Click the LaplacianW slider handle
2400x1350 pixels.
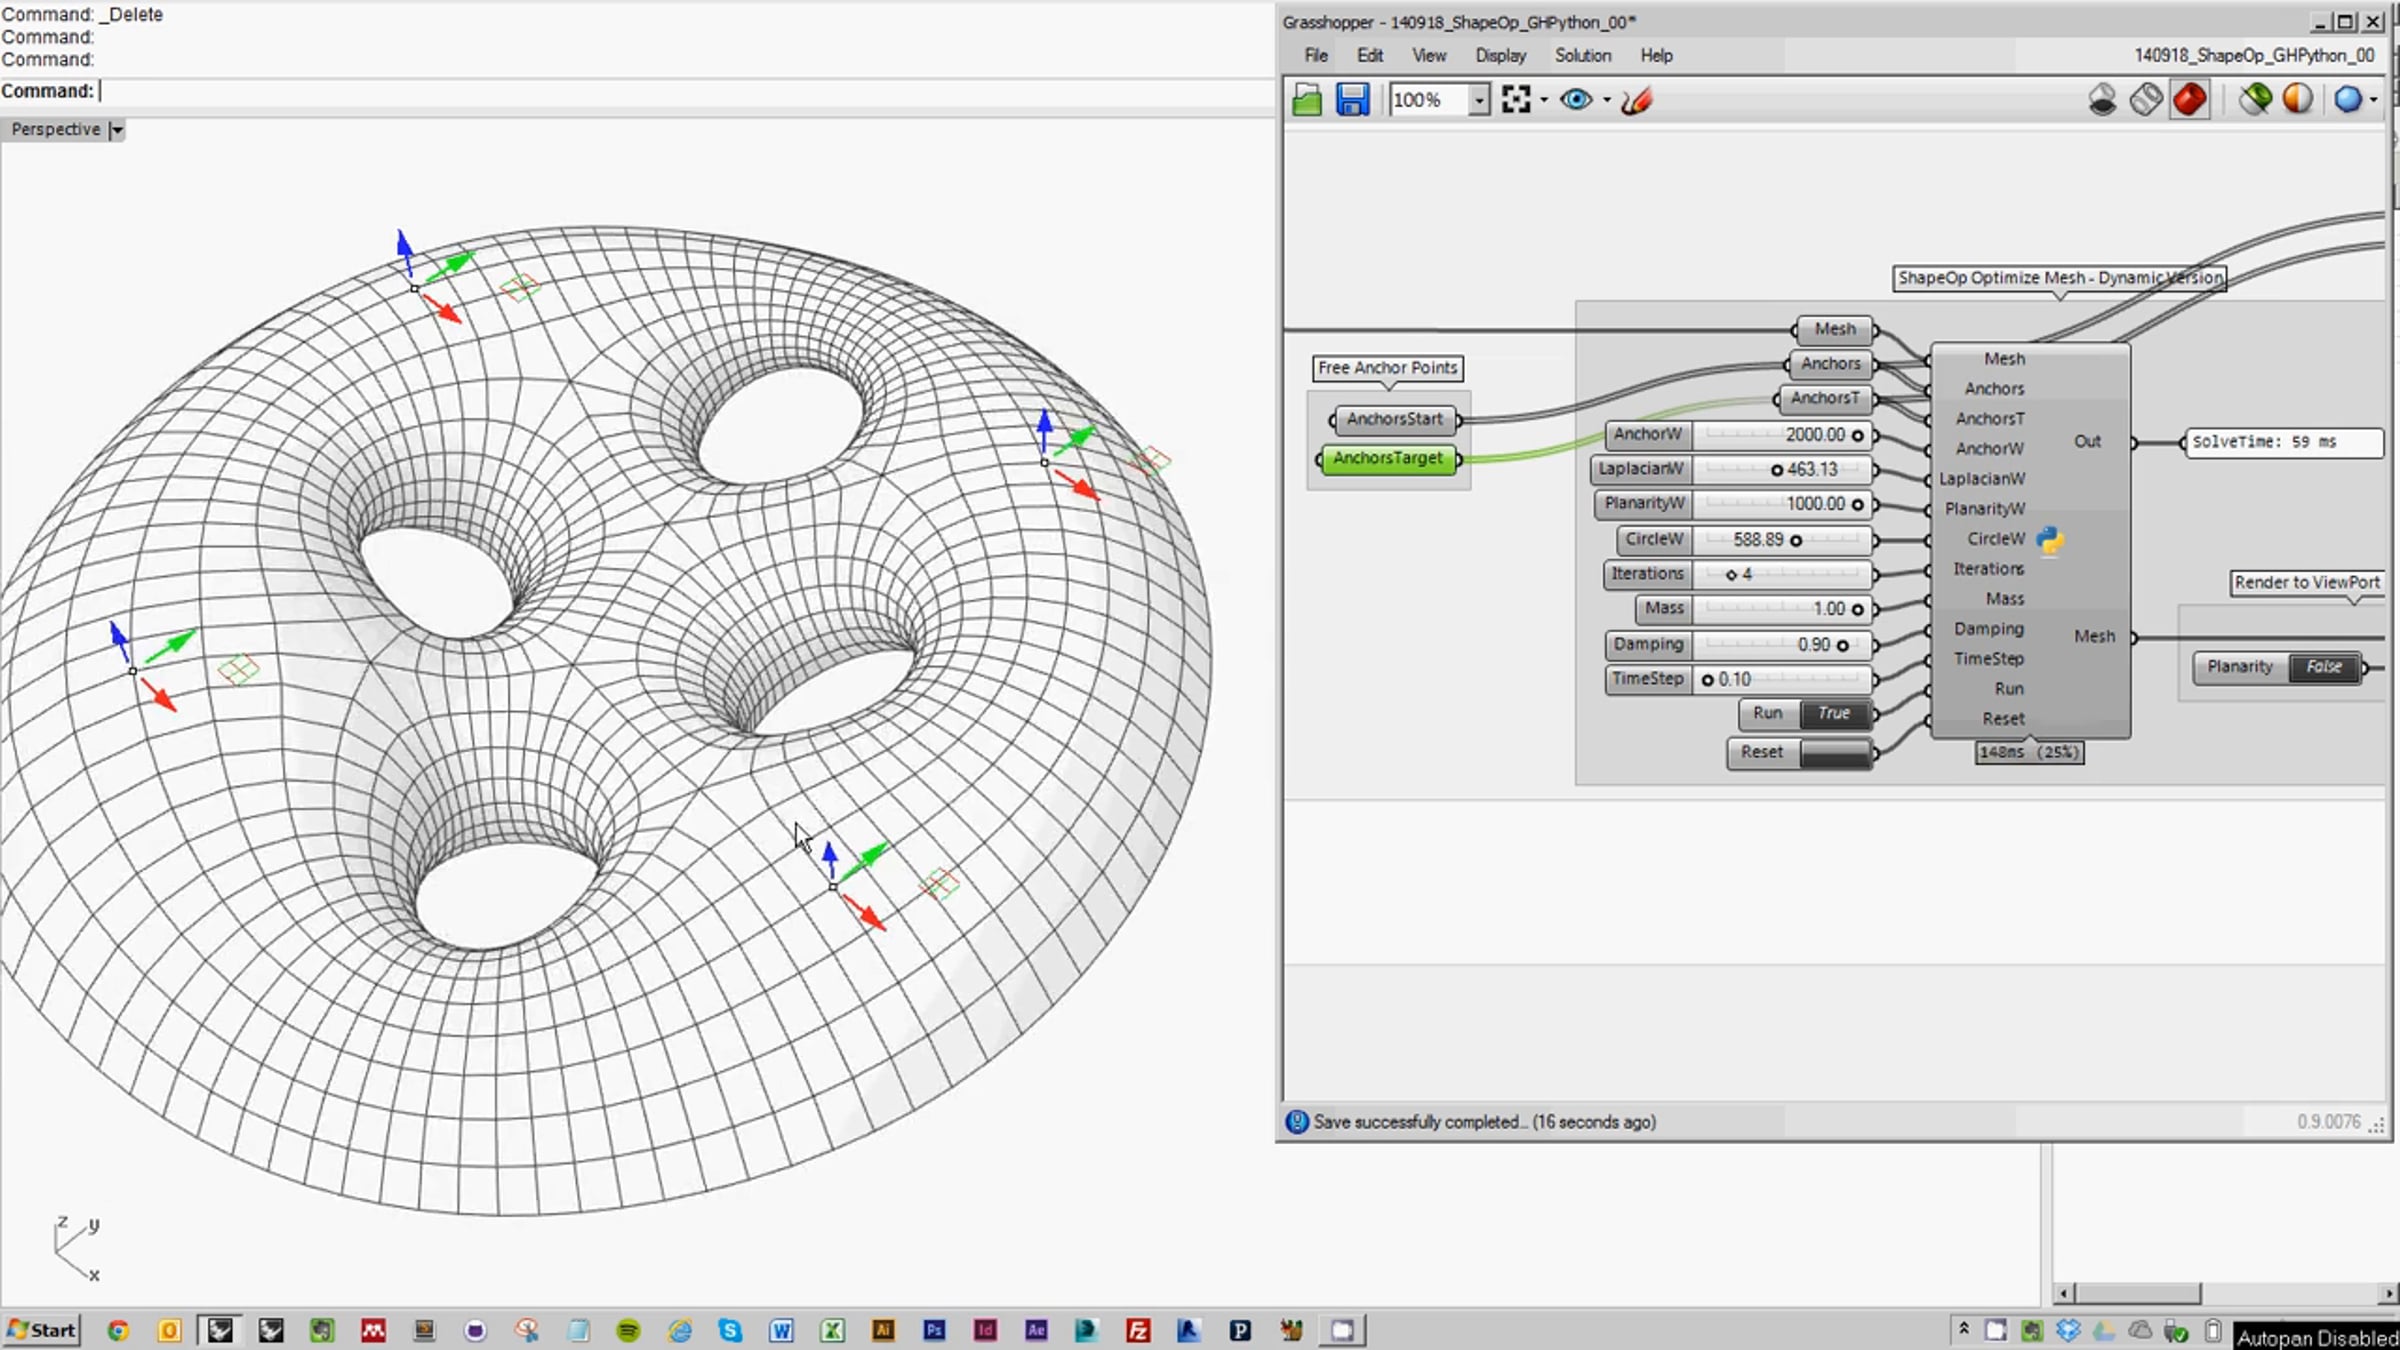[x=1777, y=470]
